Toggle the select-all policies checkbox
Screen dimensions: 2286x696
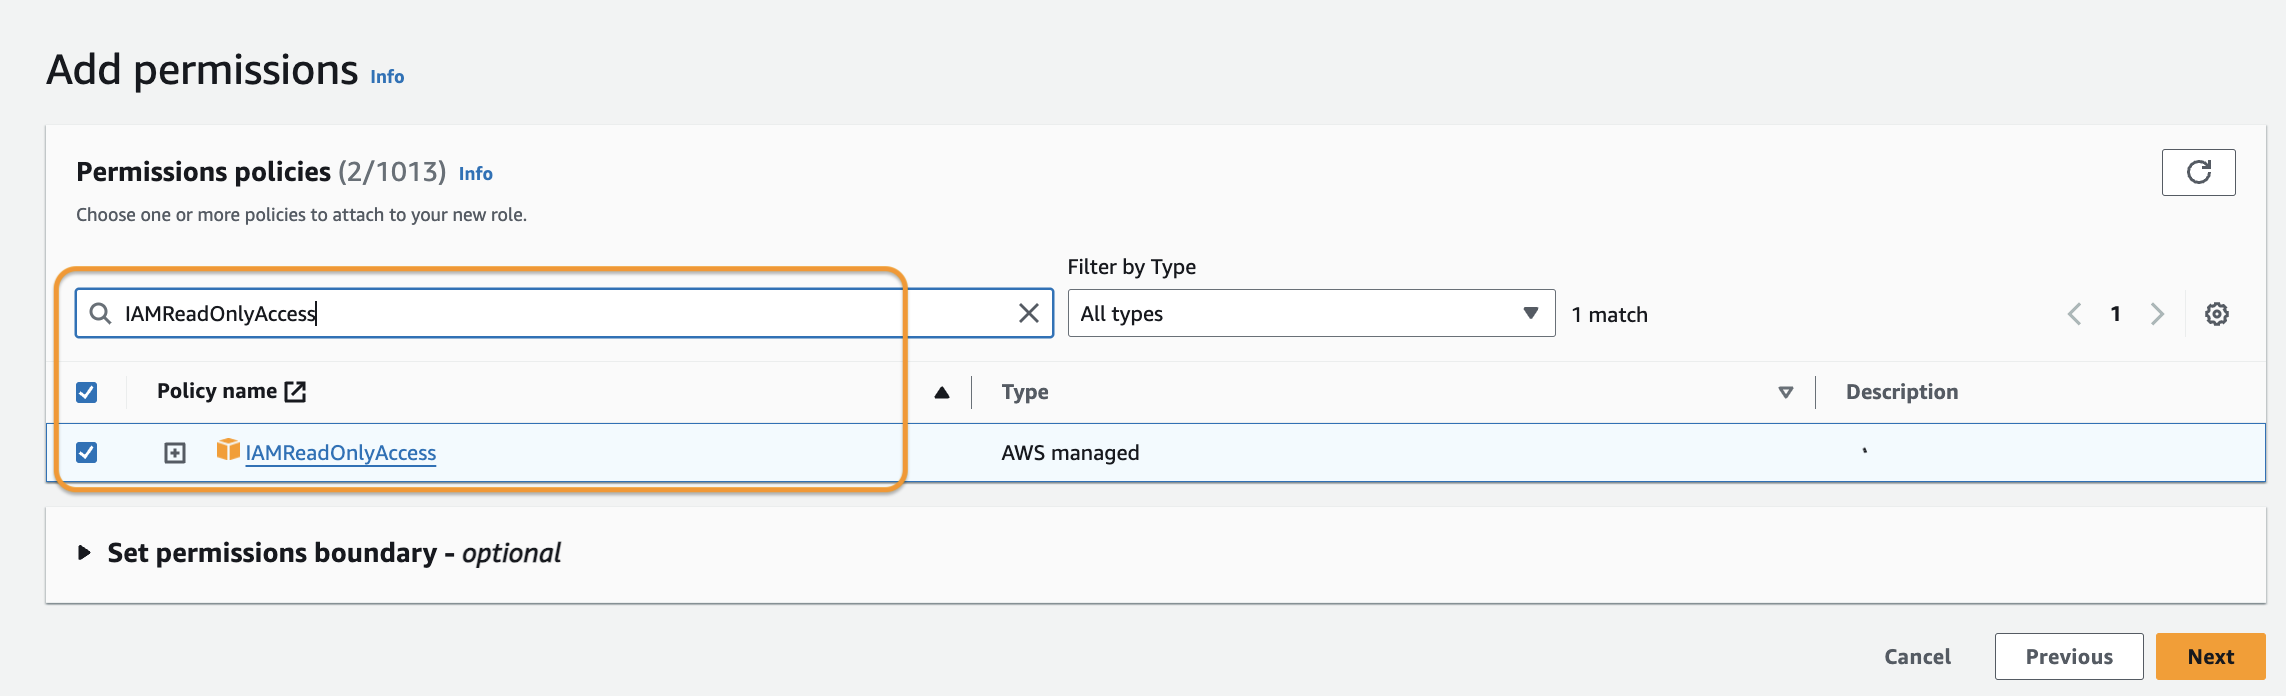coord(87,392)
